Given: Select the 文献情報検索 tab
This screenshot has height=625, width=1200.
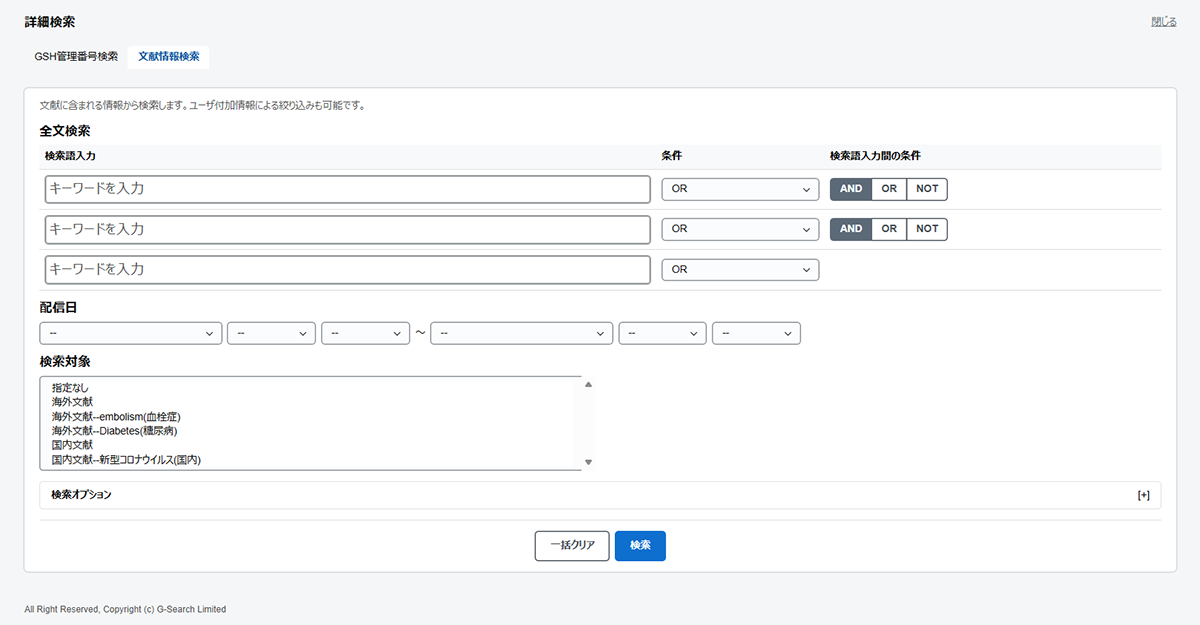Looking at the screenshot, I should click(x=168, y=56).
